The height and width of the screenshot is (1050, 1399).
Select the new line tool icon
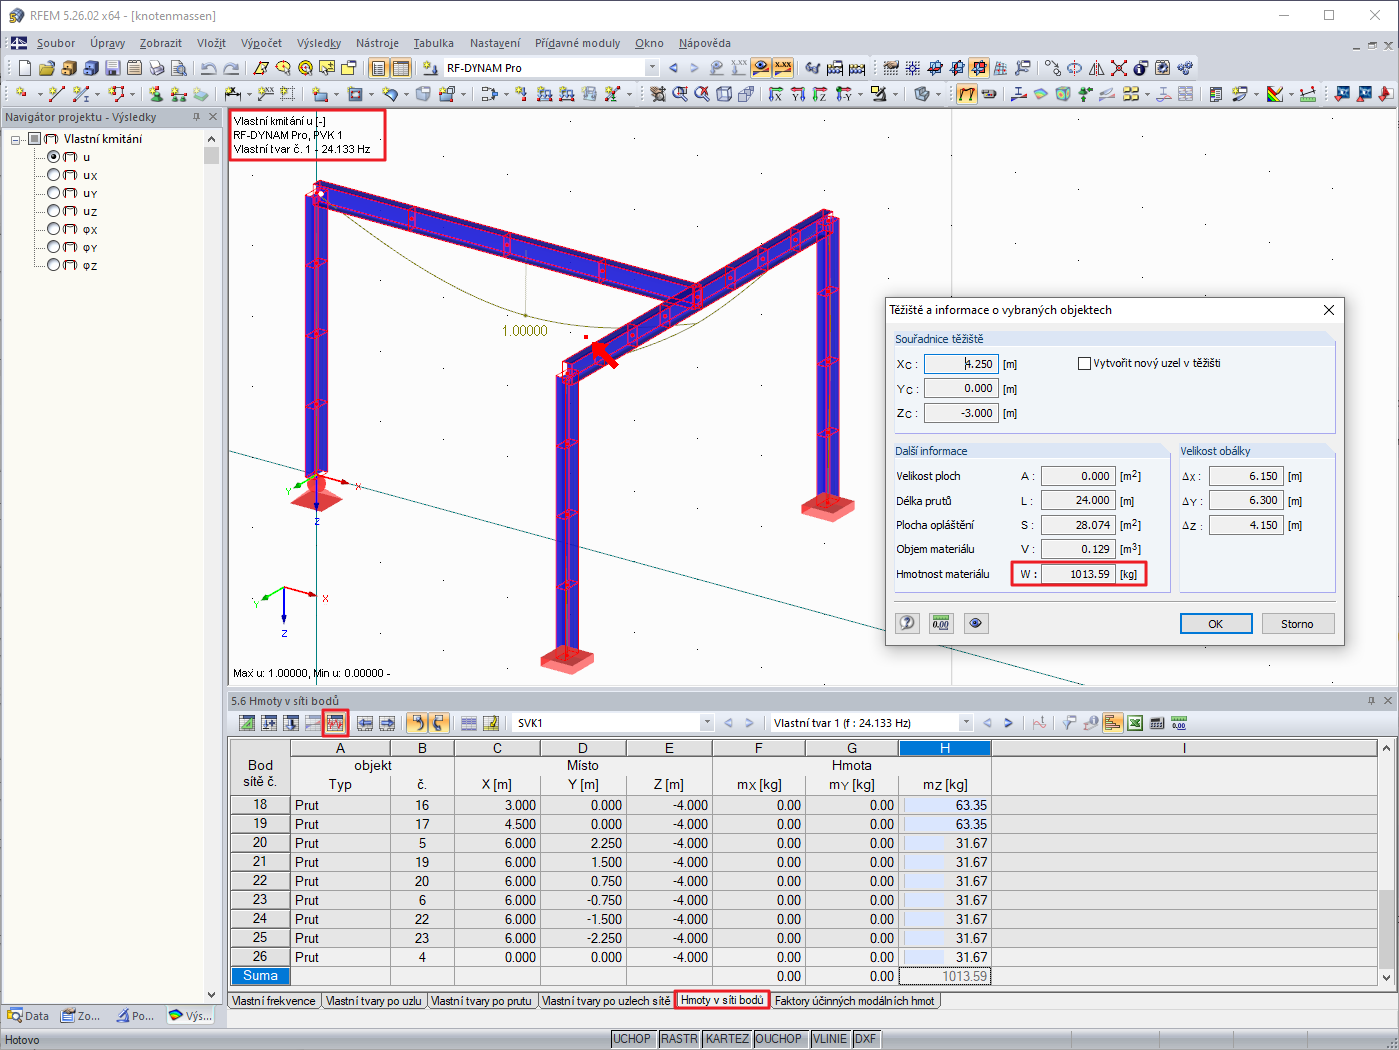(56, 94)
